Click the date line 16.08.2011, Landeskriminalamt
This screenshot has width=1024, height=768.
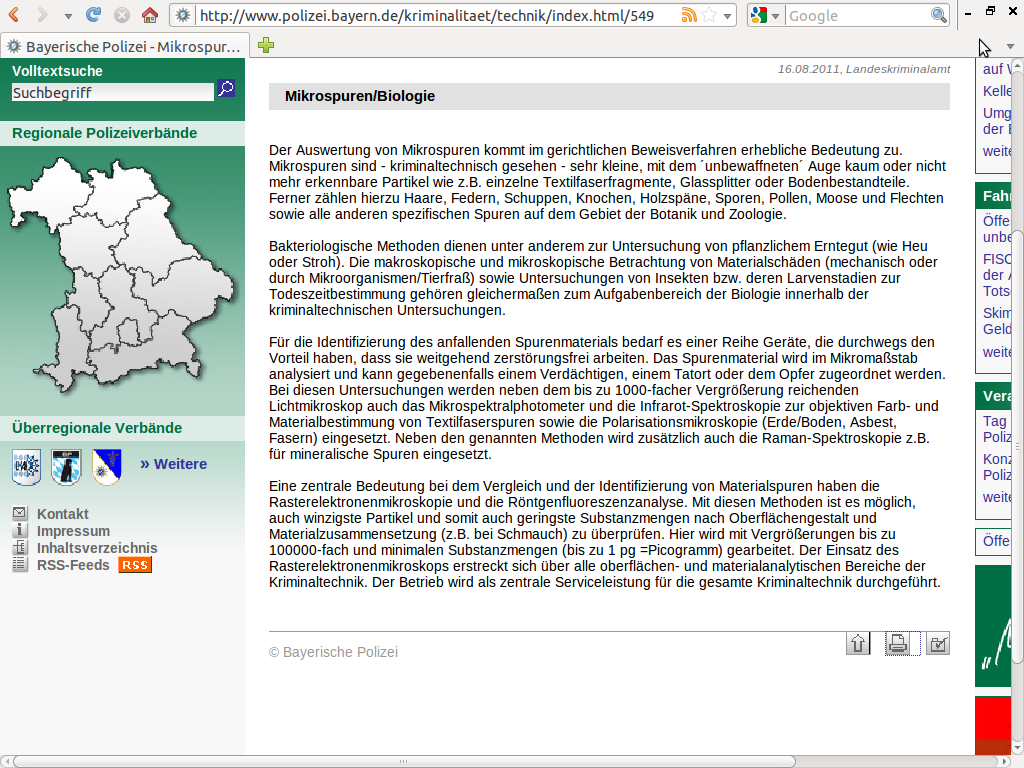click(x=864, y=69)
